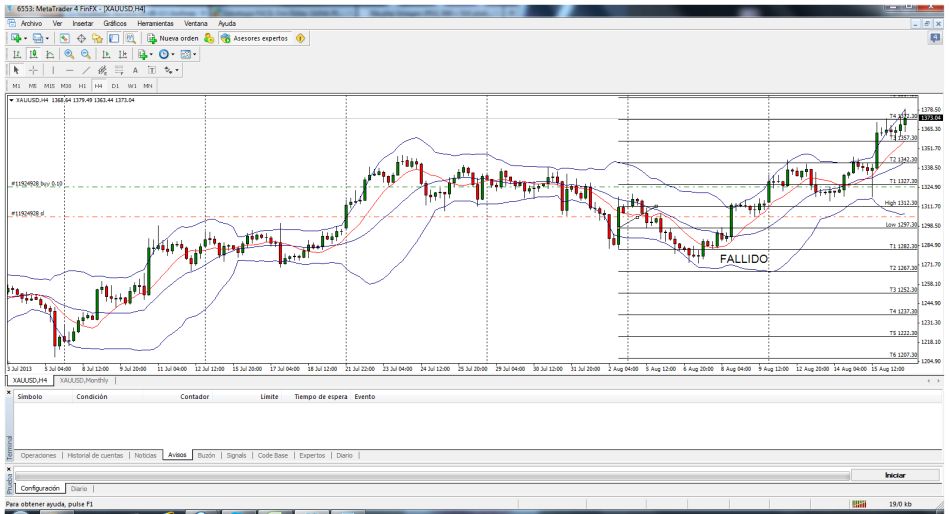Switch to Historial de cuentas tab

(x=97, y=455)
